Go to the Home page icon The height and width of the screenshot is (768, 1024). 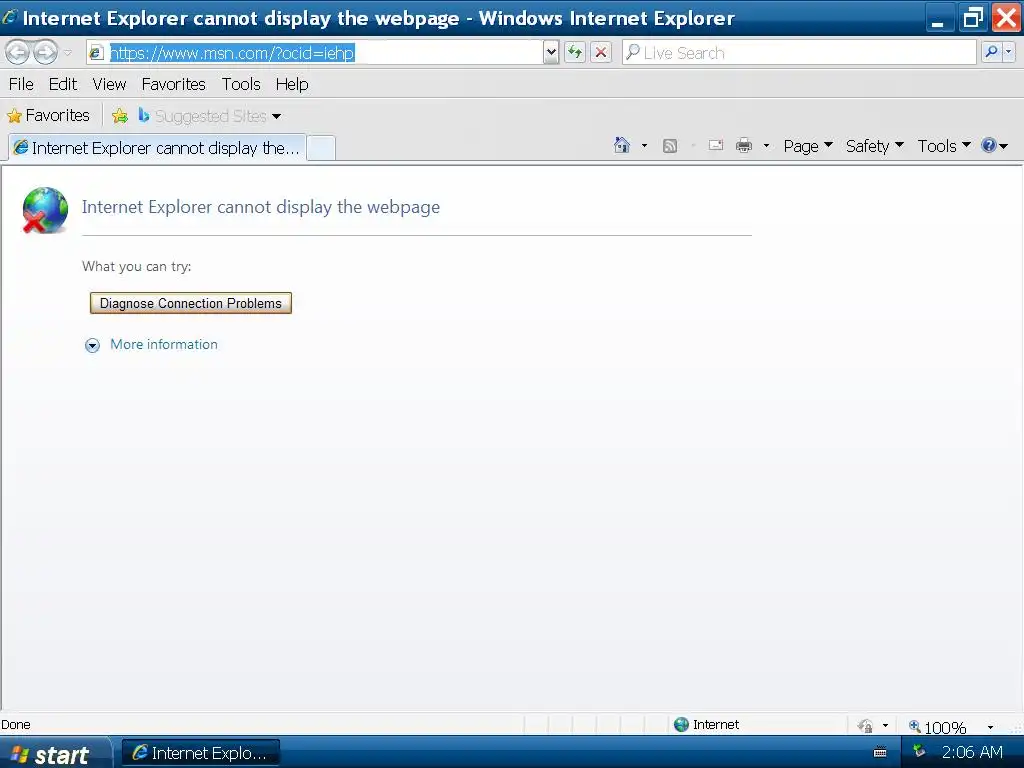[x=622, y=146]
